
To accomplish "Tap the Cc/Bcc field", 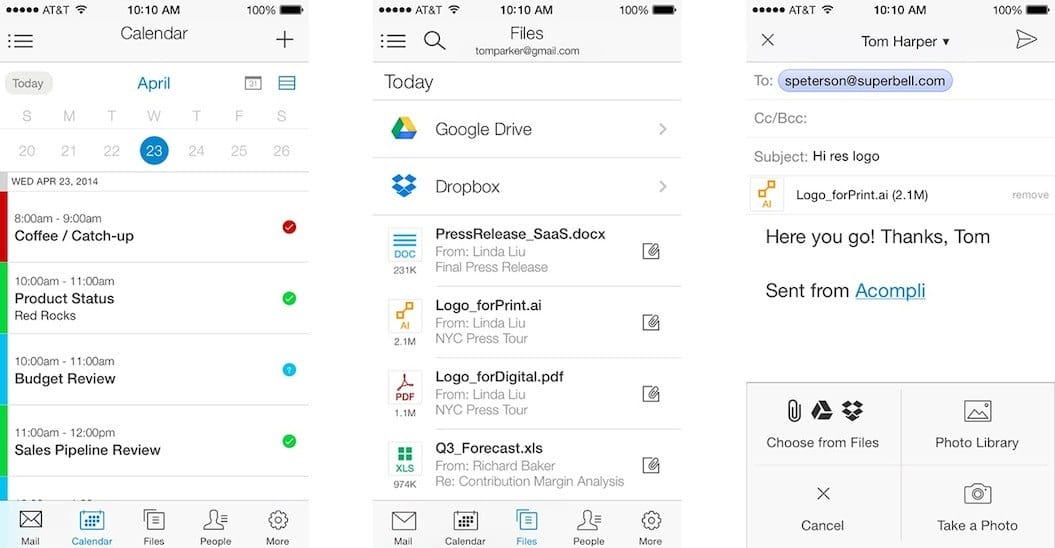I will 901,118.
